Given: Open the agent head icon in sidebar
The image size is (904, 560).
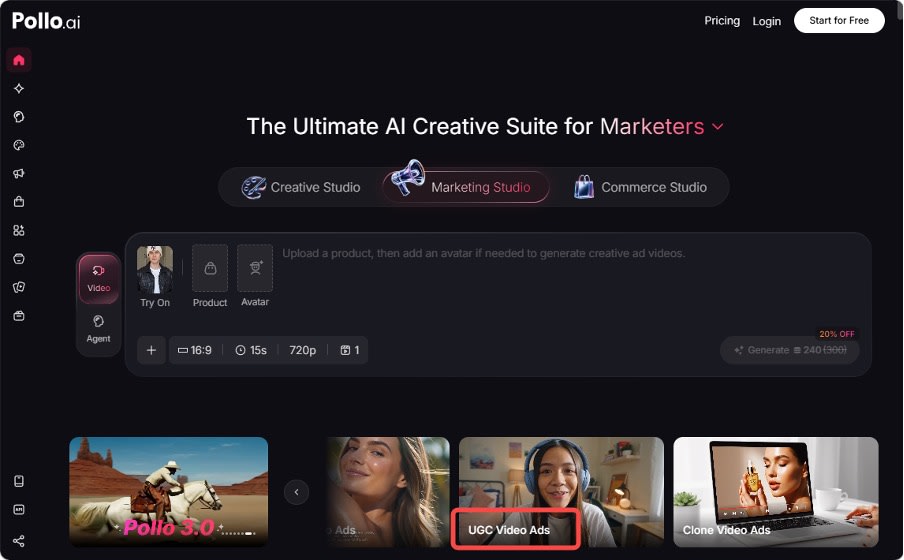Looking at the screenshot, I should [19, 116].
